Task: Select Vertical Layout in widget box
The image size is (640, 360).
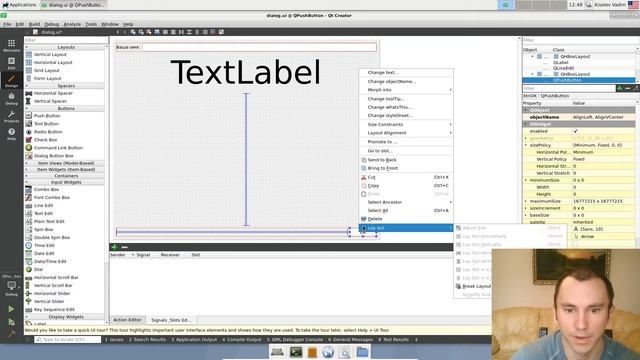Action: (x=50, y=54)
